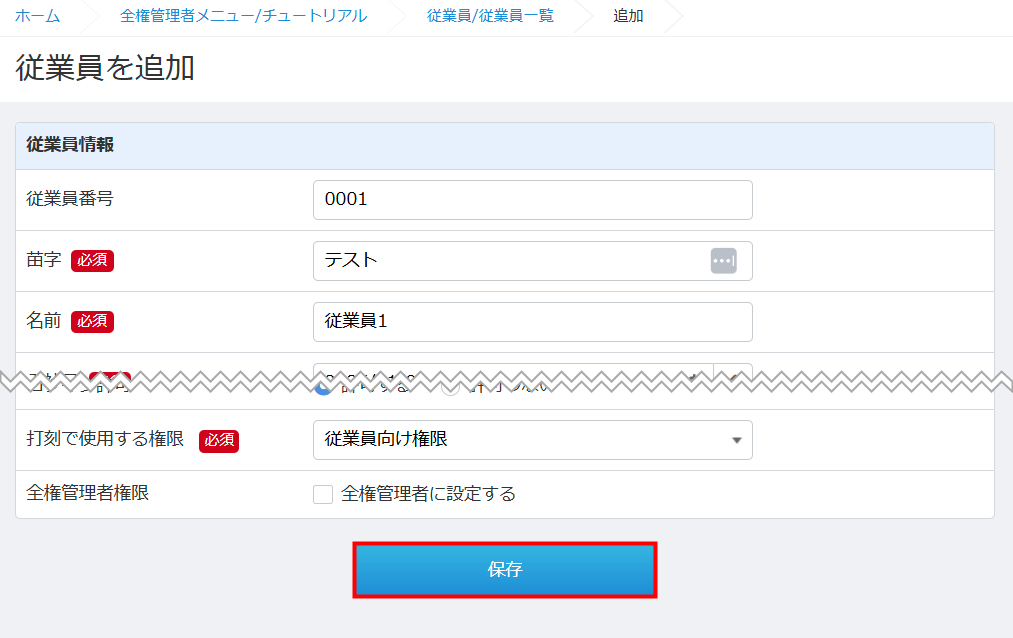Viewport: 1013px width, 638px height.
Task: Click the 従業員番号 row label
Action: click(70, 198)
